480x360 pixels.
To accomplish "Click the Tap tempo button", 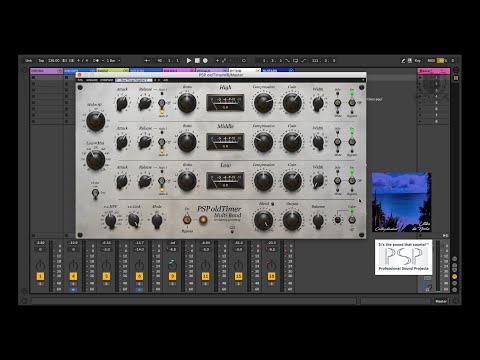I will point(41,60).
